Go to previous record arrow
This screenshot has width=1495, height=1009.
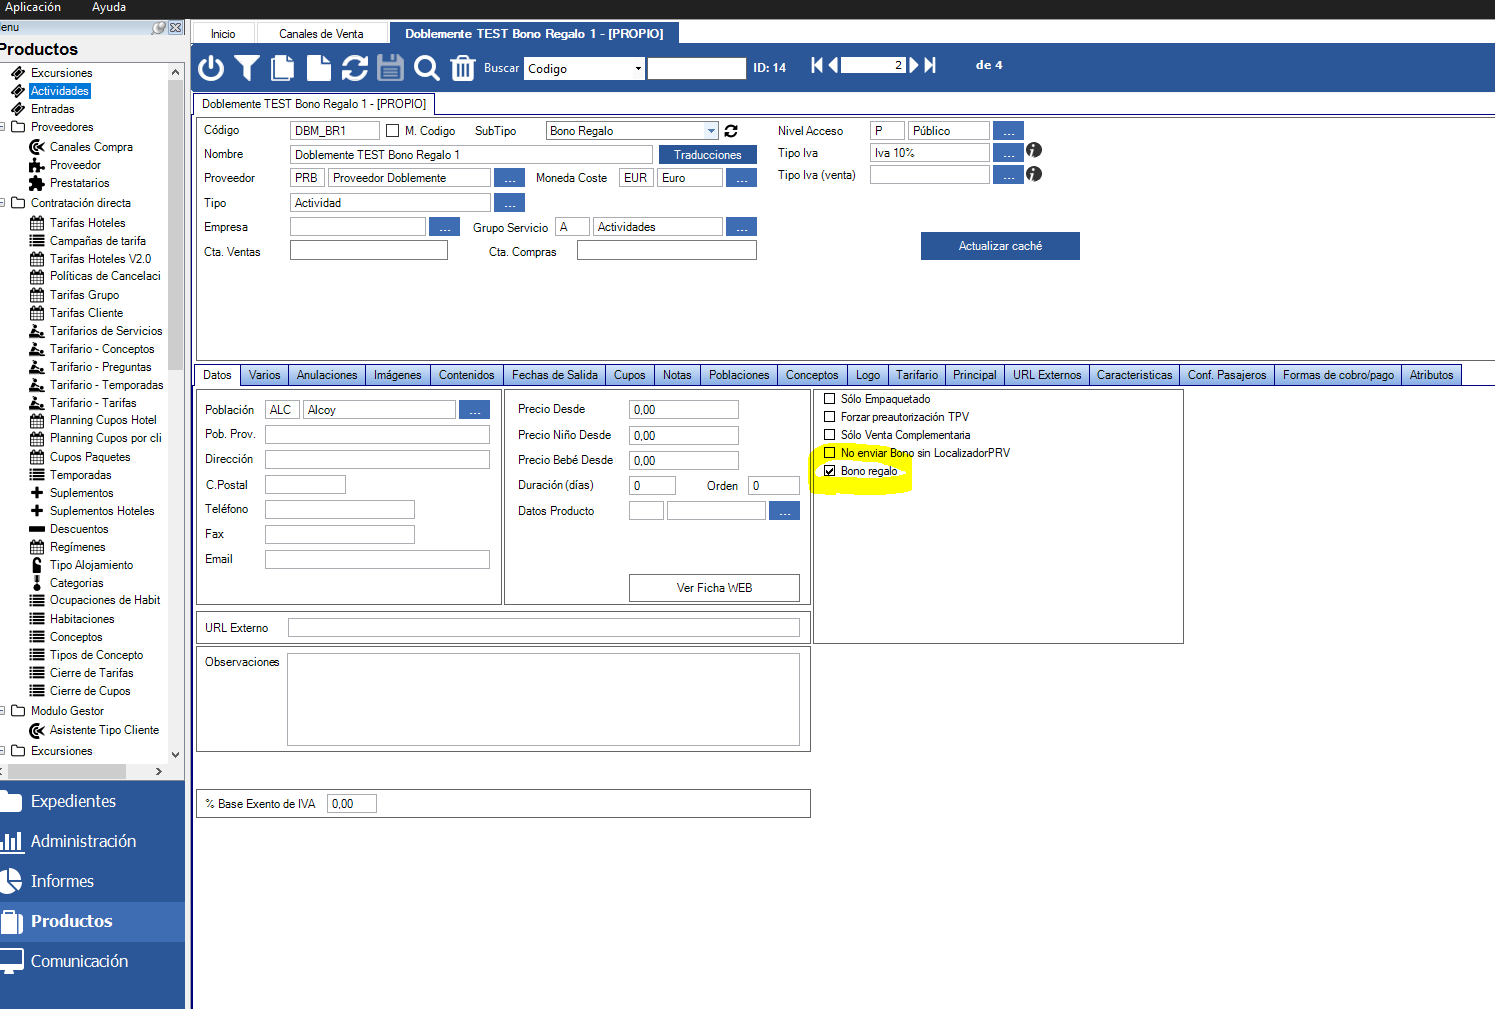[x=833, y=65]
